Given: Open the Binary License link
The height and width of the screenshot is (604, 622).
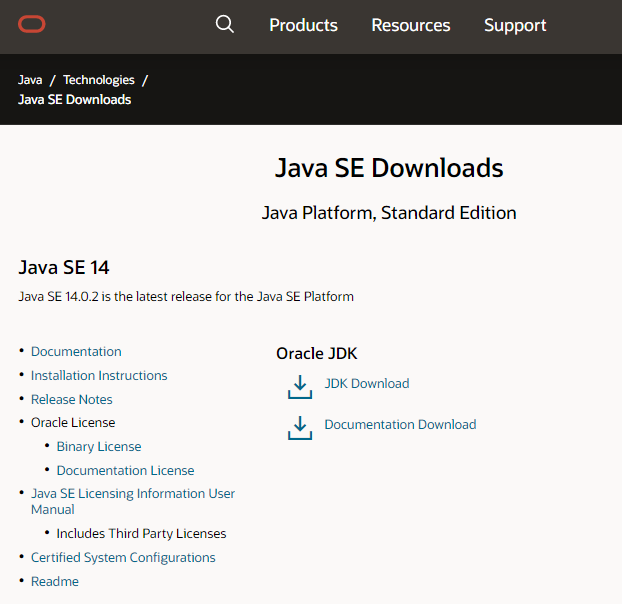Looking at the screenshot, I should pyautogui.click(x=99, y=447).
